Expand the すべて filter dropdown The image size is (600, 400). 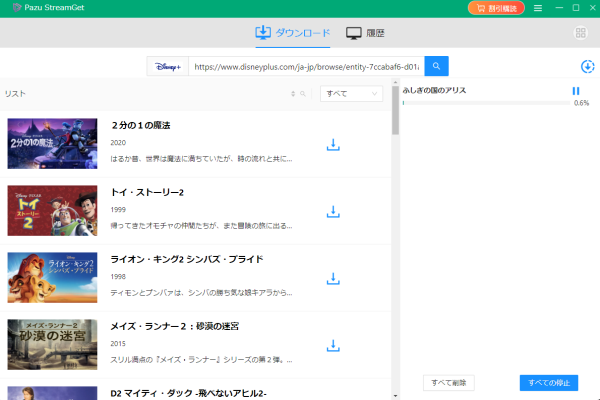[351, 94]
